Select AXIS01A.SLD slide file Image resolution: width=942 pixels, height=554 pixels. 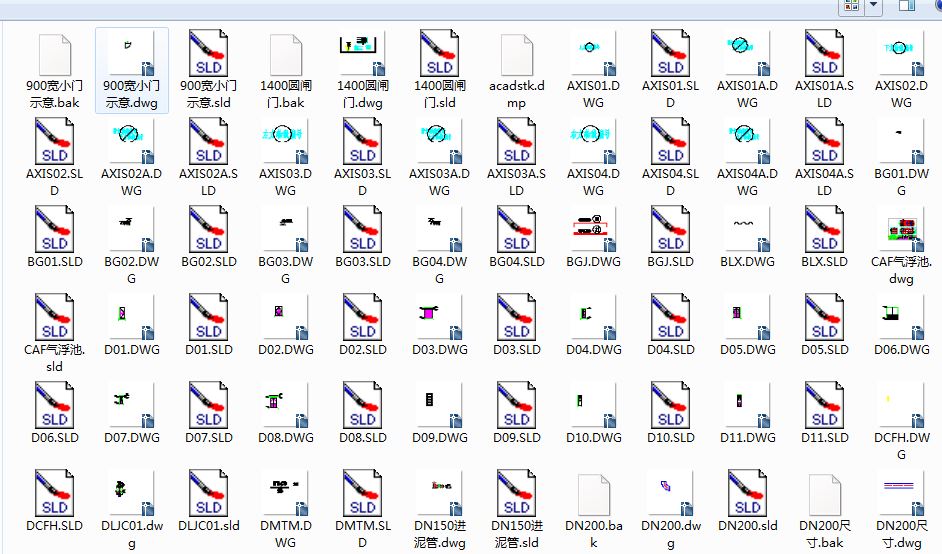824,54
